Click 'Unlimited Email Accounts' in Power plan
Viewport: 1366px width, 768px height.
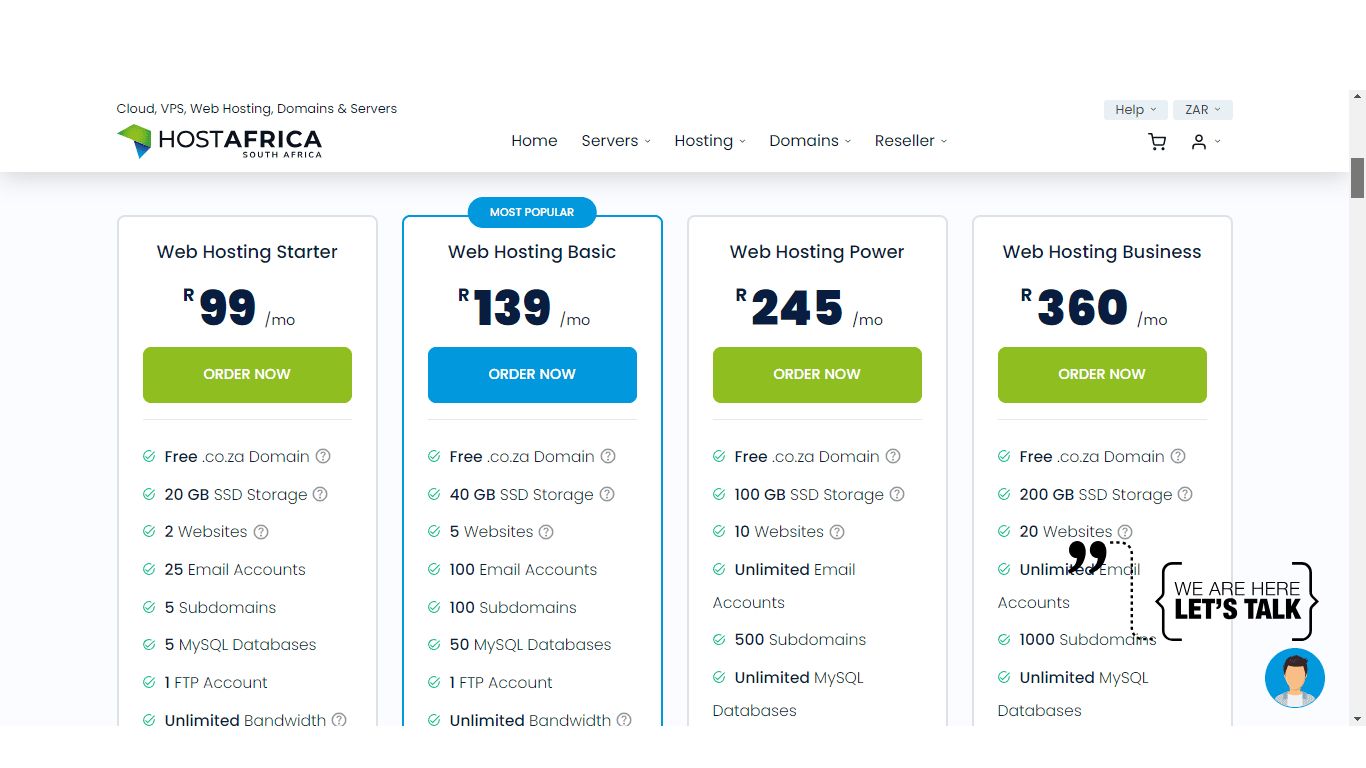(785, 586)
